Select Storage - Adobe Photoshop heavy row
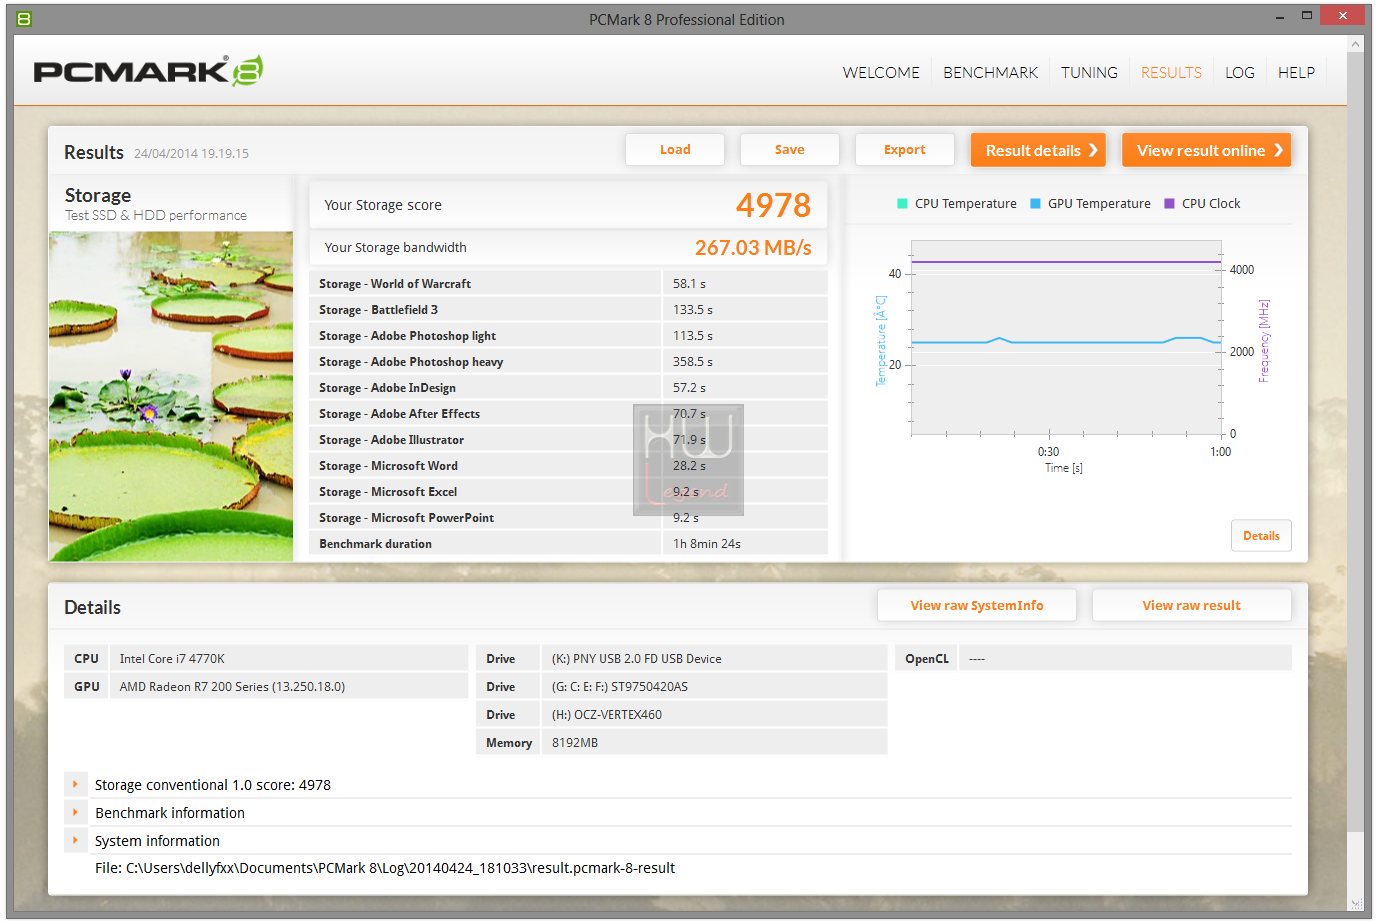Screen dimensions: 1377x921 (568, 362)
